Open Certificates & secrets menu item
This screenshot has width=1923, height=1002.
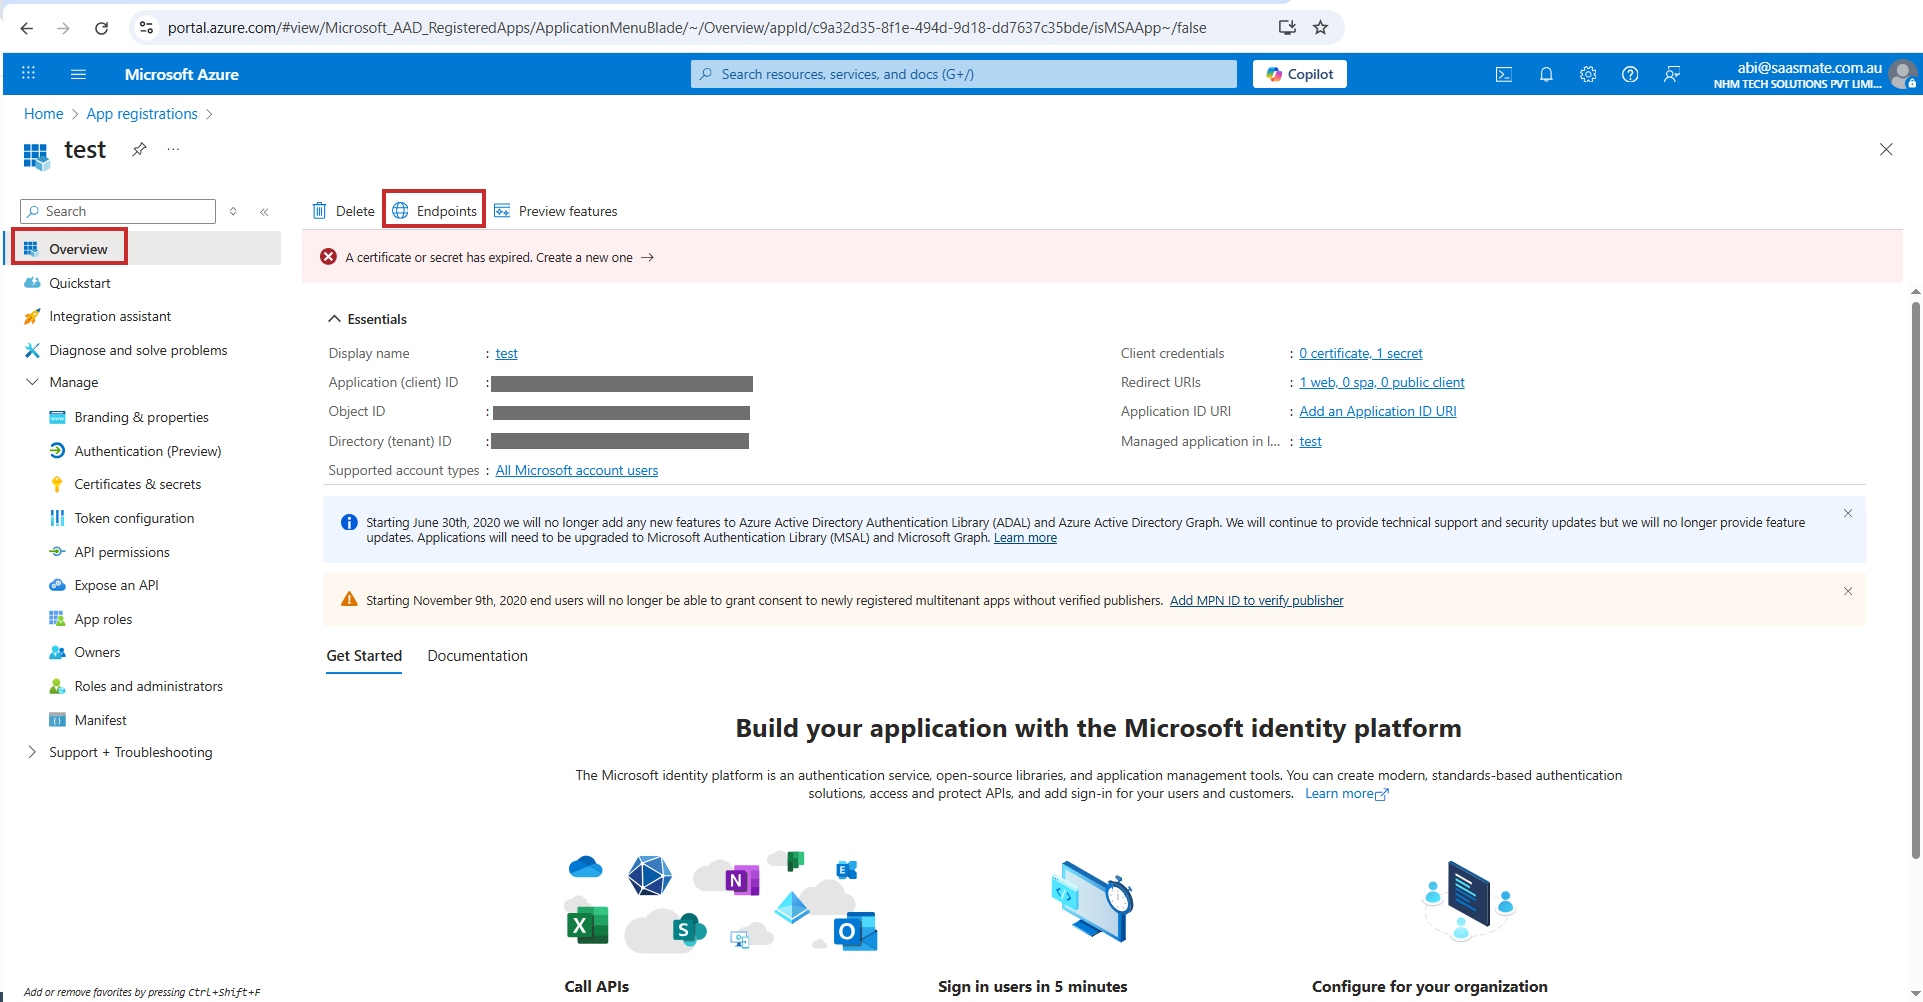coord(137,484)
